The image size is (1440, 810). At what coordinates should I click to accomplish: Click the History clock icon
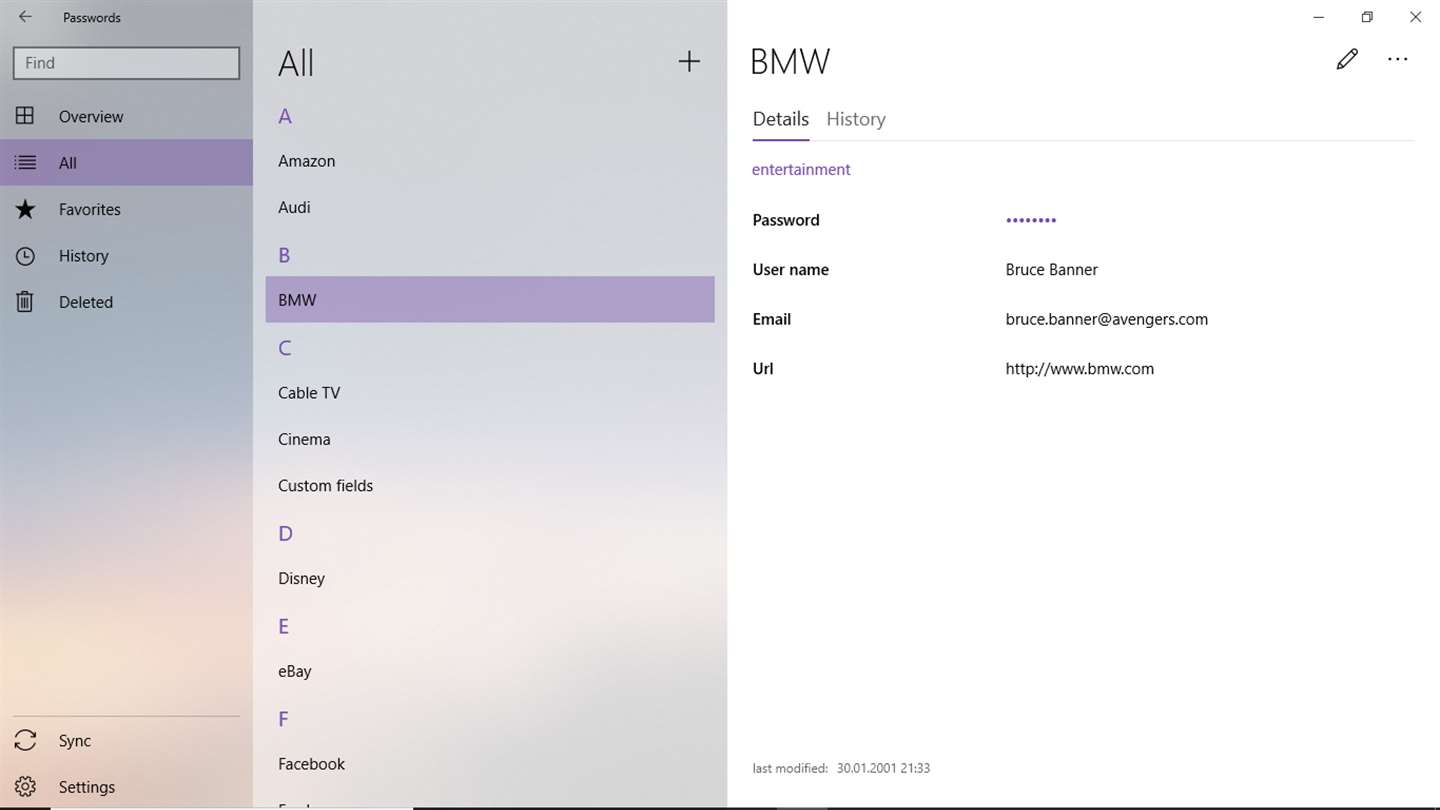click(x=25, y=256)
